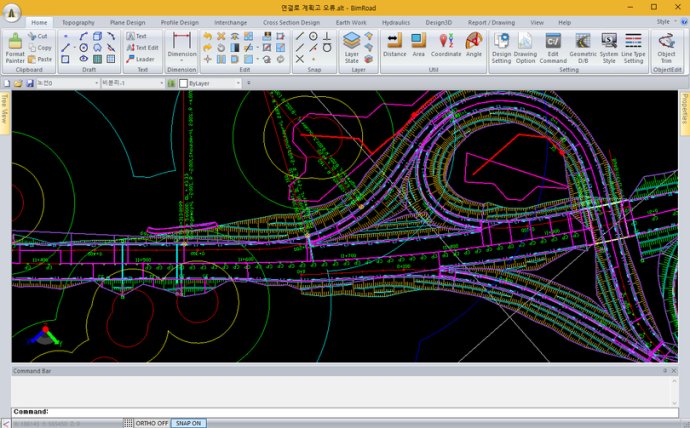Screen dimensions: 690x428
Task: Open the View tab
Action: 536,22
